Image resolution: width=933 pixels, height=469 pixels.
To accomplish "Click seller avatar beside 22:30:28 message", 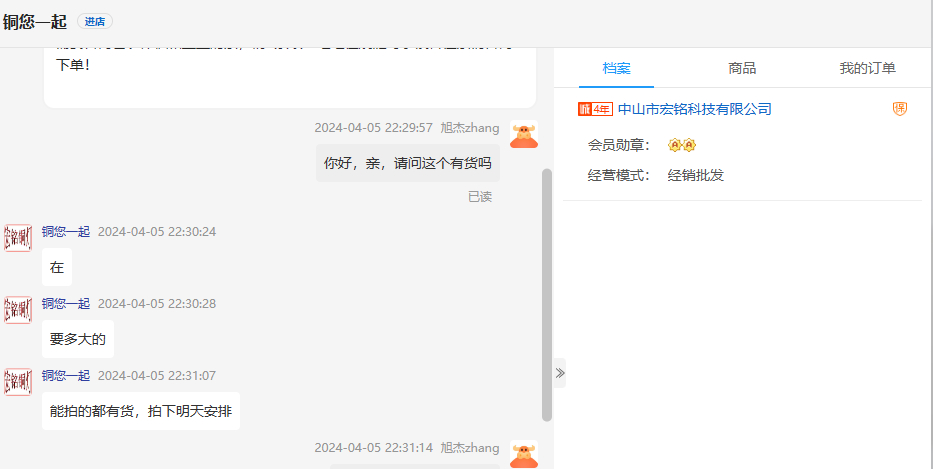I will [x=18, y=310].
